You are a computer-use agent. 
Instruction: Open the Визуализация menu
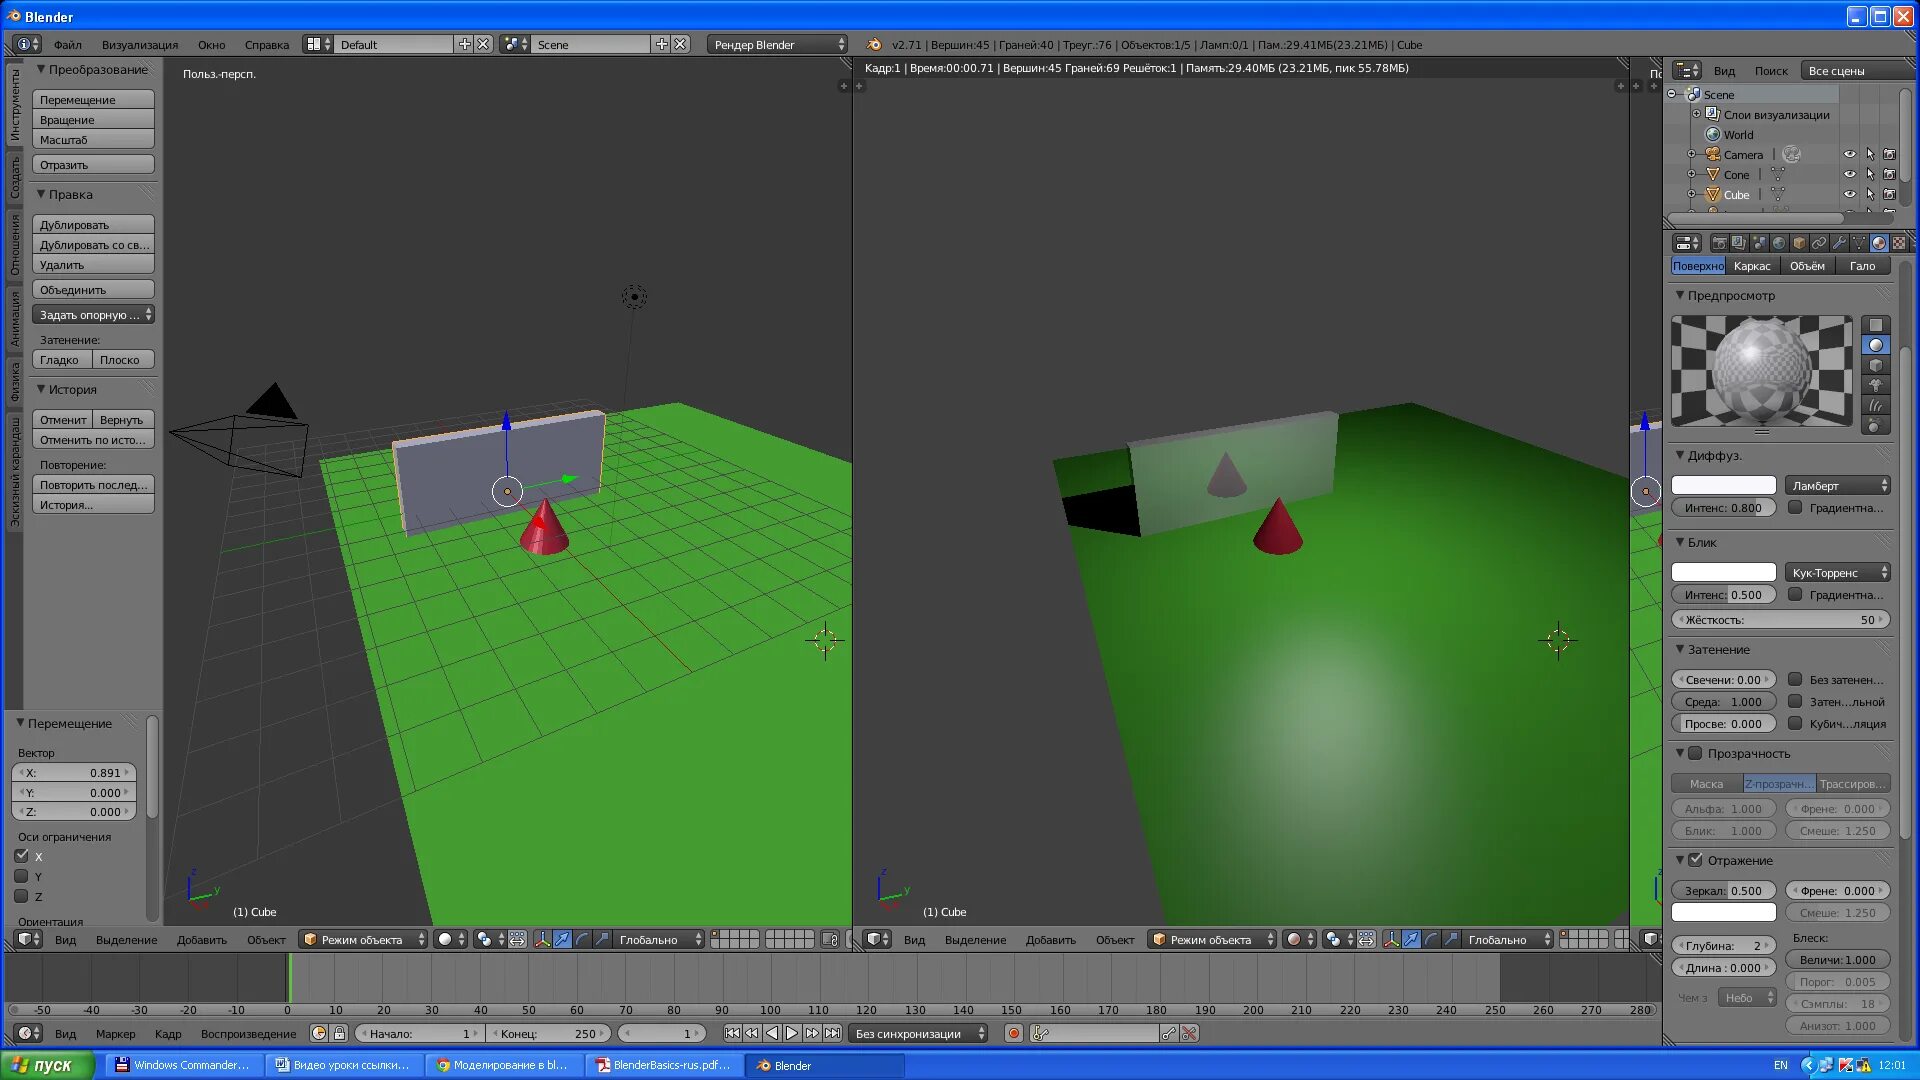tap(139, 44)
